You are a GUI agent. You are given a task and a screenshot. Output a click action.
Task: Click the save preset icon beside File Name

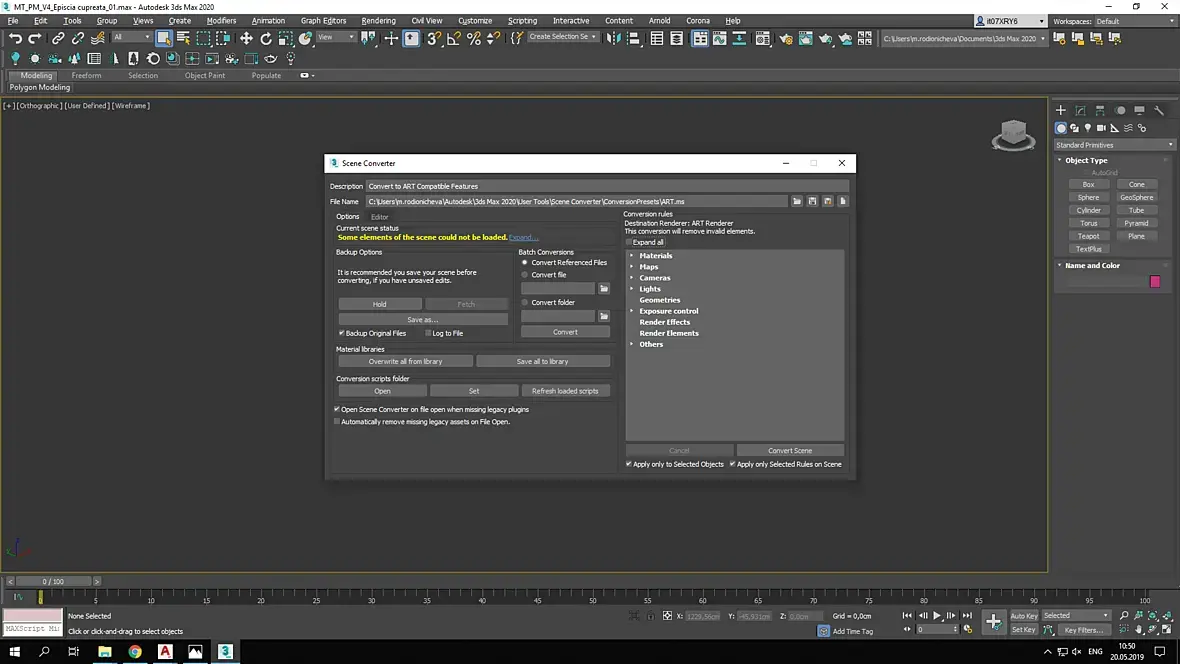pyautogui.click(x=812, y=201)
